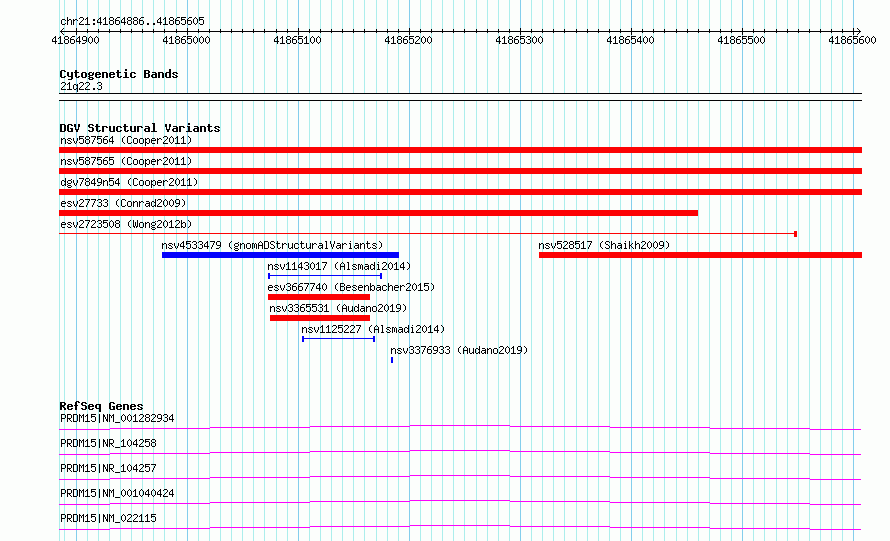The width and height of the screenshot is (890, 541).
Task: Click variant label nsv528517 (Shaikh2009)
Action: point(604,245)
